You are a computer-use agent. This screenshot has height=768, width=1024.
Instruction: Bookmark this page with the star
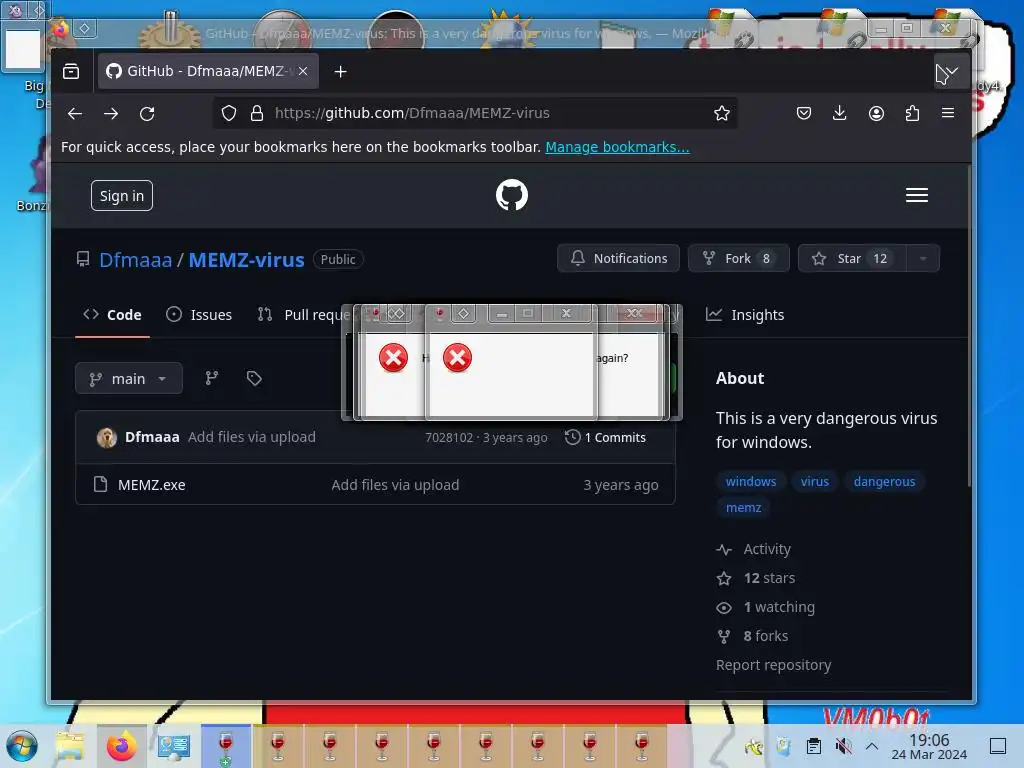(722, 113)
